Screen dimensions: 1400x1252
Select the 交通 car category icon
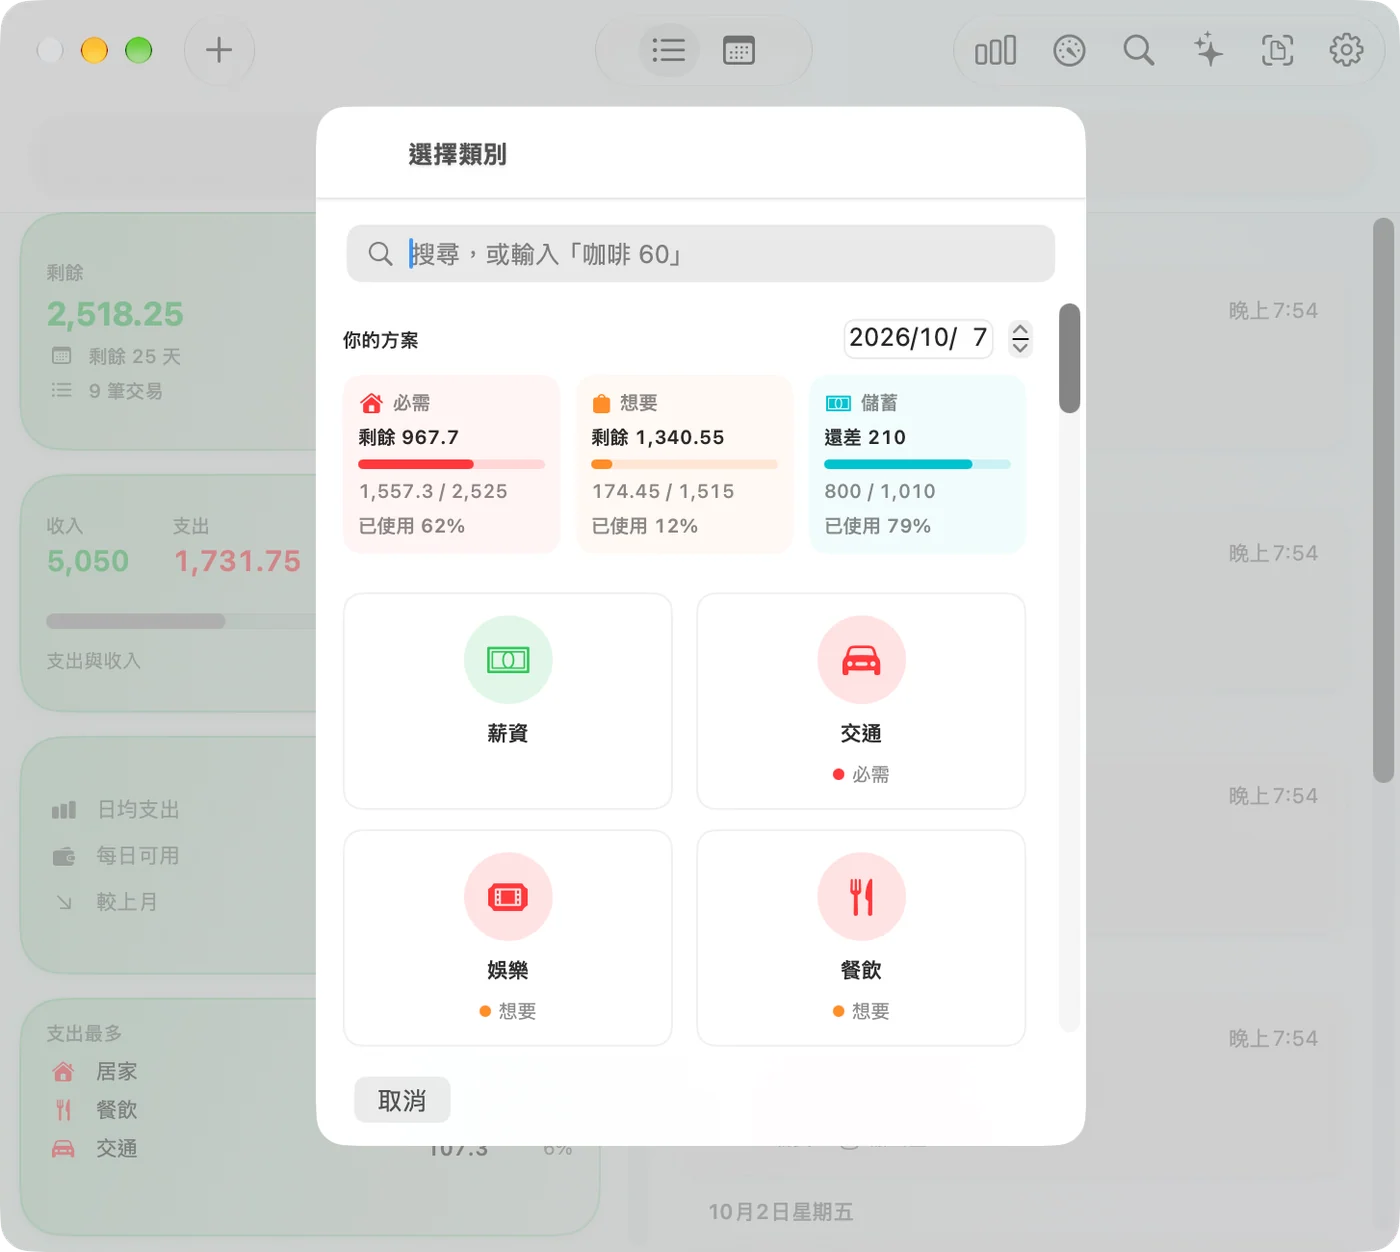[861, 660]
